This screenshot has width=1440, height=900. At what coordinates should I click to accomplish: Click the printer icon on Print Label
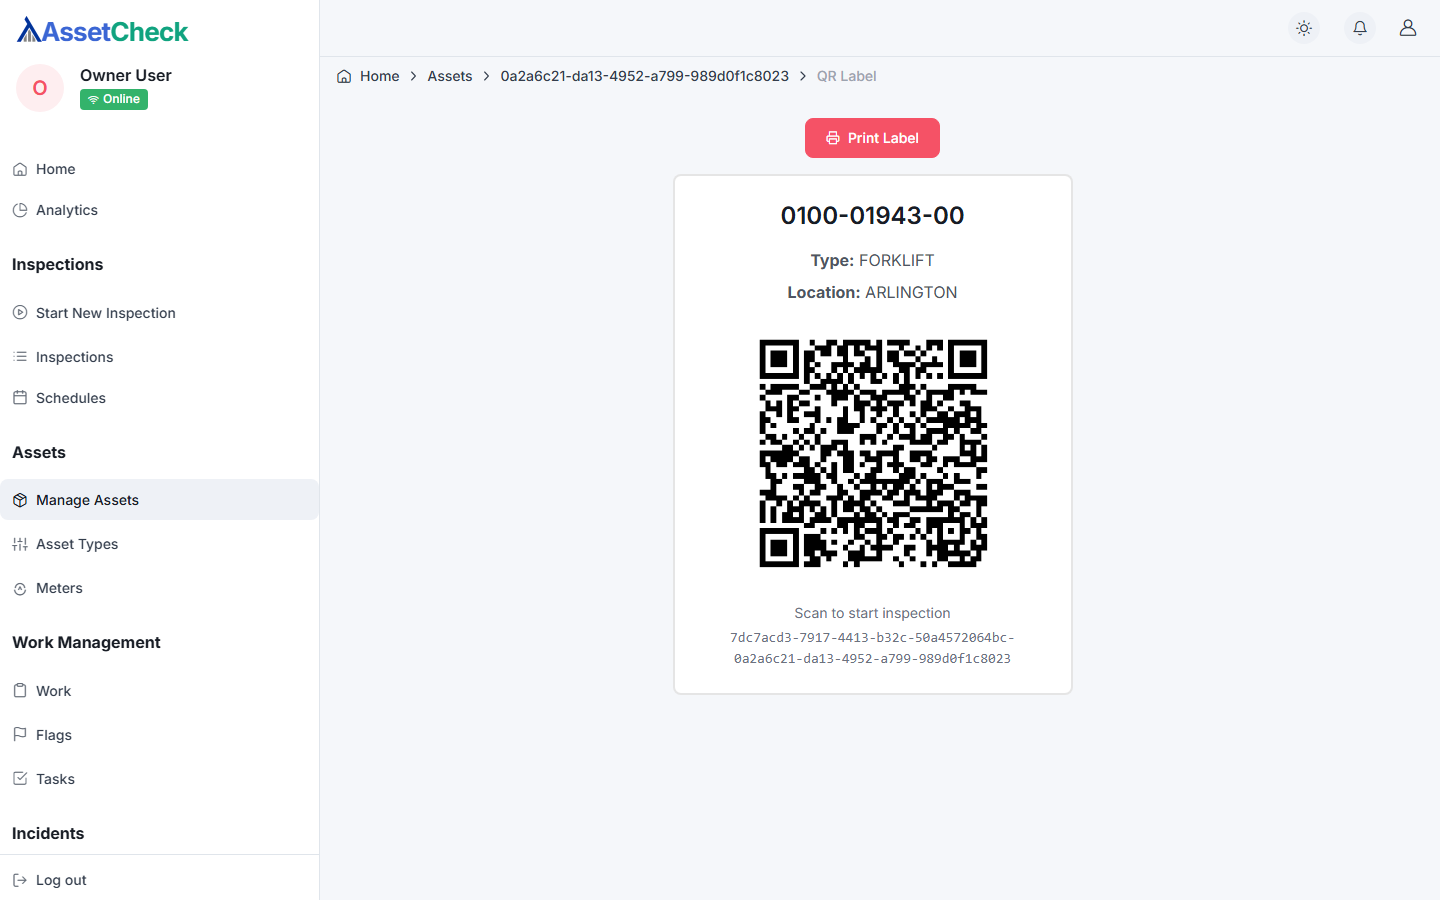(x=833, y=138)
